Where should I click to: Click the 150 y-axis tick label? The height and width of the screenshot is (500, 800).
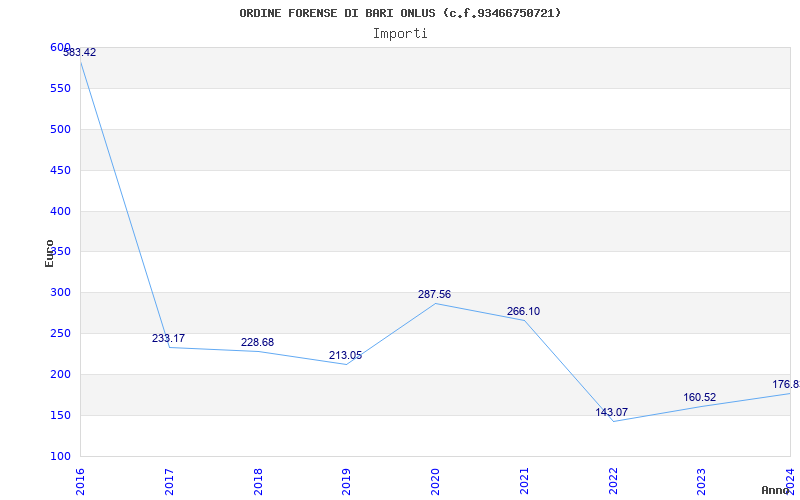(x=60, y=415)
